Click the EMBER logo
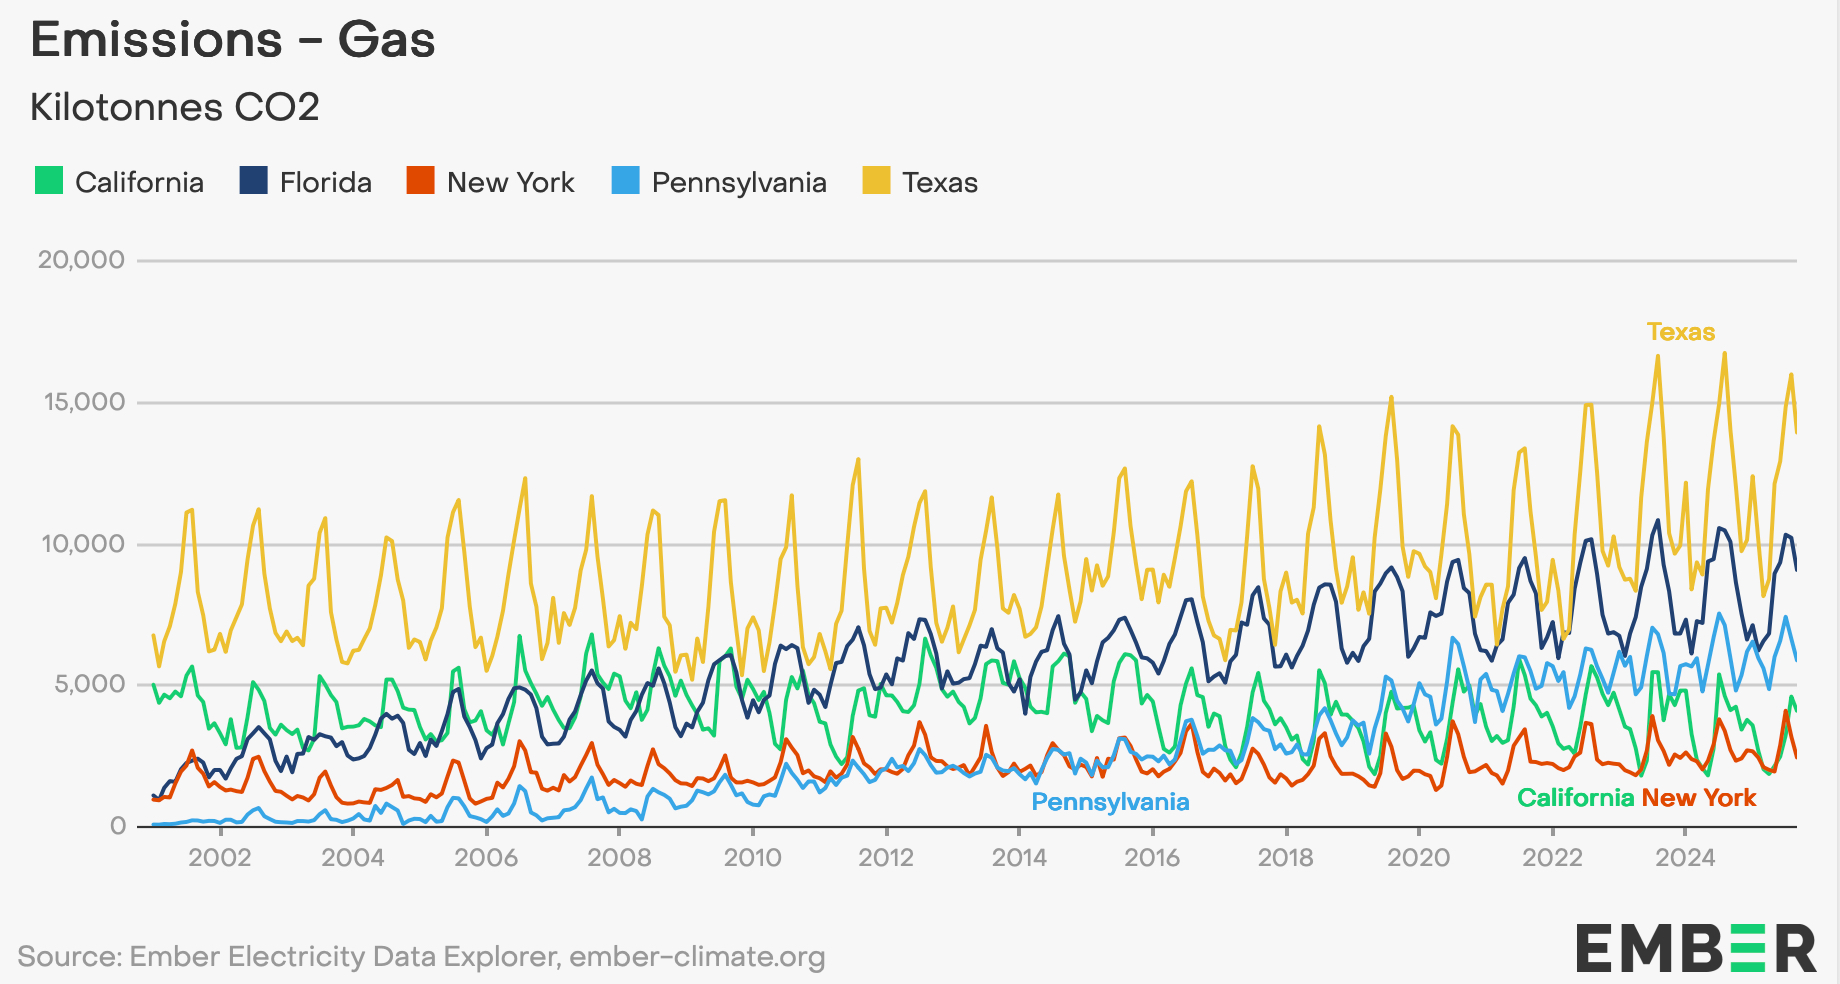This screenshot has width=1840, height=984. pyautogui.click(x=1696, y=948)
